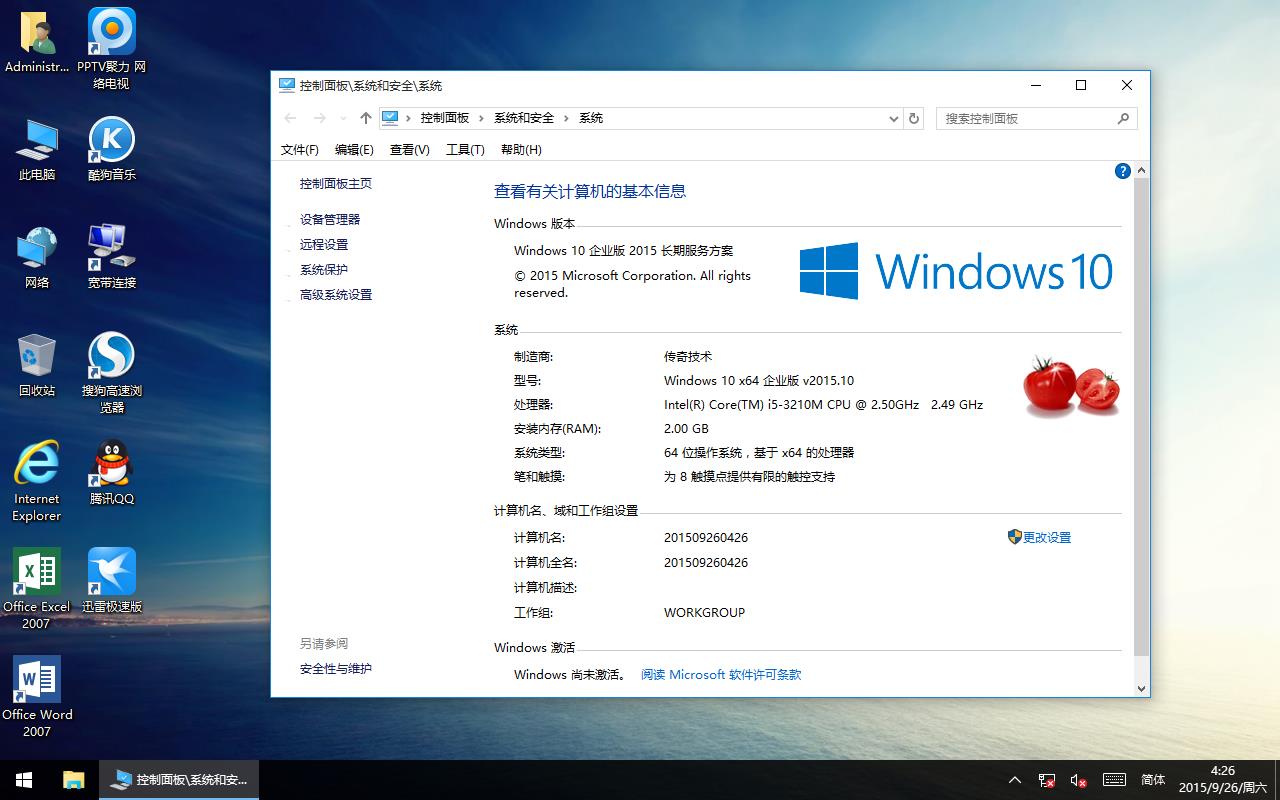Image resolution: width=1280 pixels, height=800 pixels.
Task: Open network status tray icon
Action: (x=1047, y=780)
